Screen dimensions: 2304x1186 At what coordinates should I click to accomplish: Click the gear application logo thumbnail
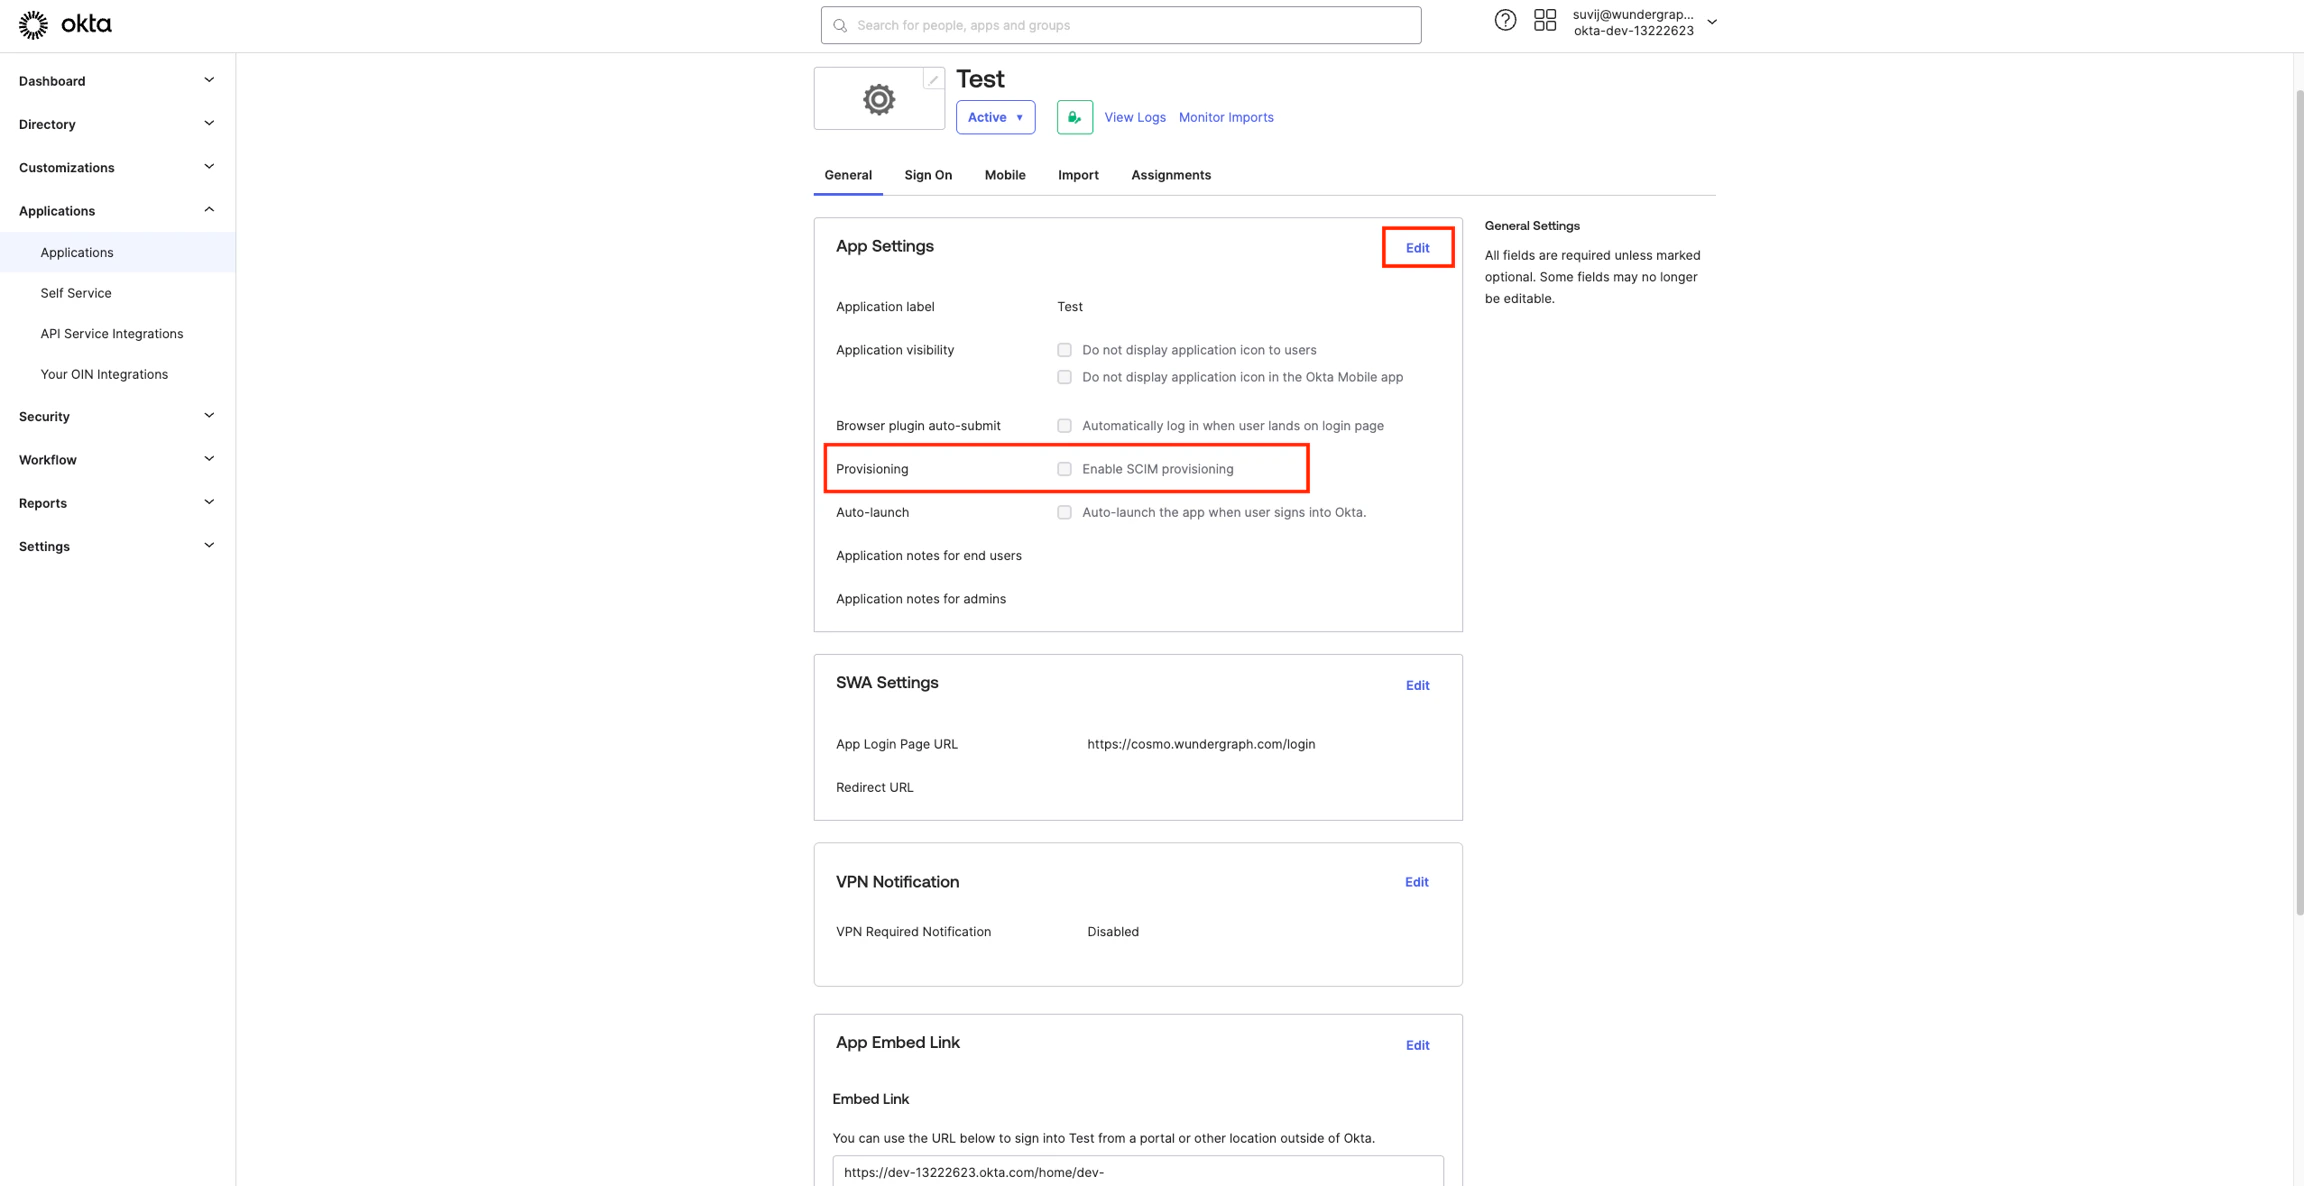click(879, 99)
